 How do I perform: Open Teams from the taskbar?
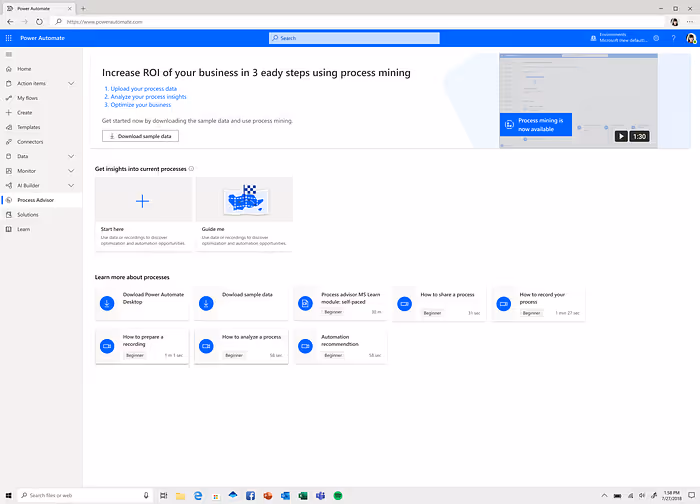pos(320,496)
